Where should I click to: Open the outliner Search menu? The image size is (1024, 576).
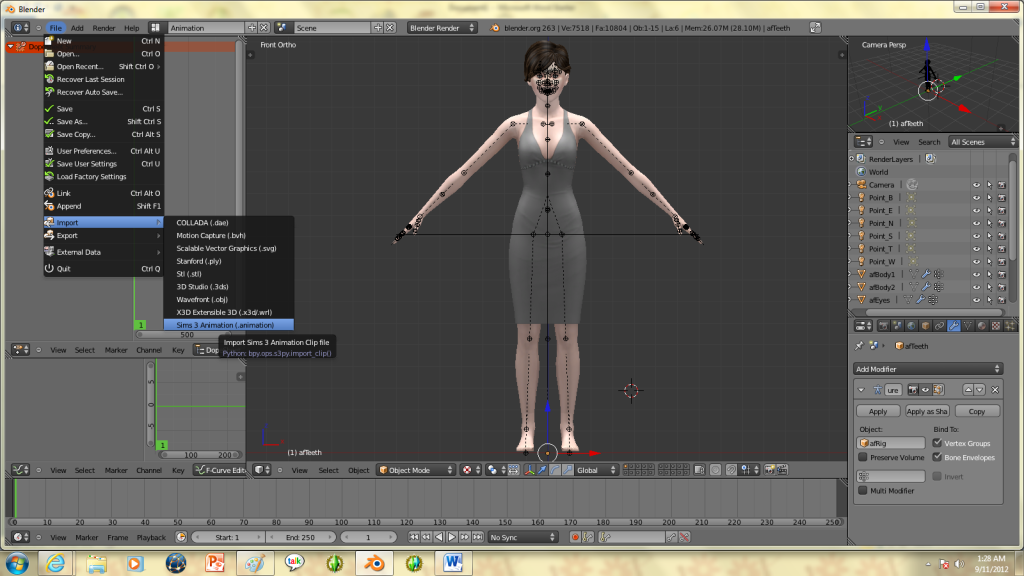click(x=929, y=142)
